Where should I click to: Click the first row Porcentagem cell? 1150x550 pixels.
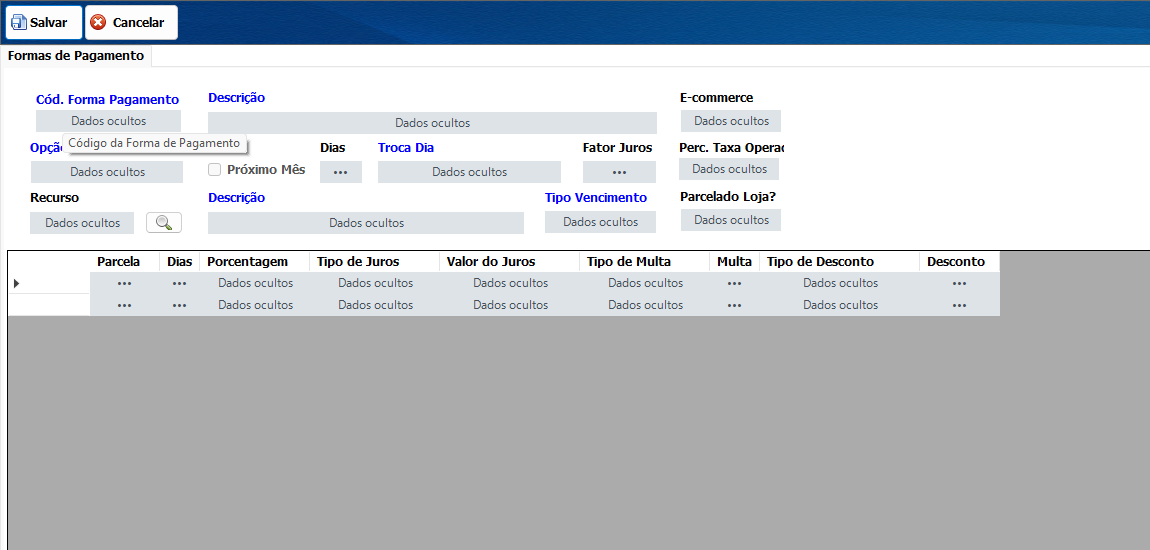[254, 283]
